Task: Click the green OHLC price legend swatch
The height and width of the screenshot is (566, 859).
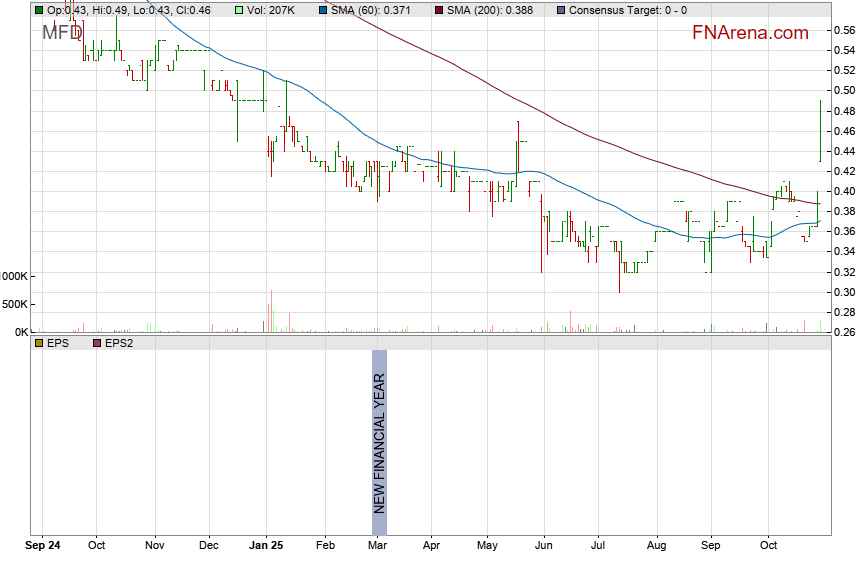Action: [x=39, y=10]
